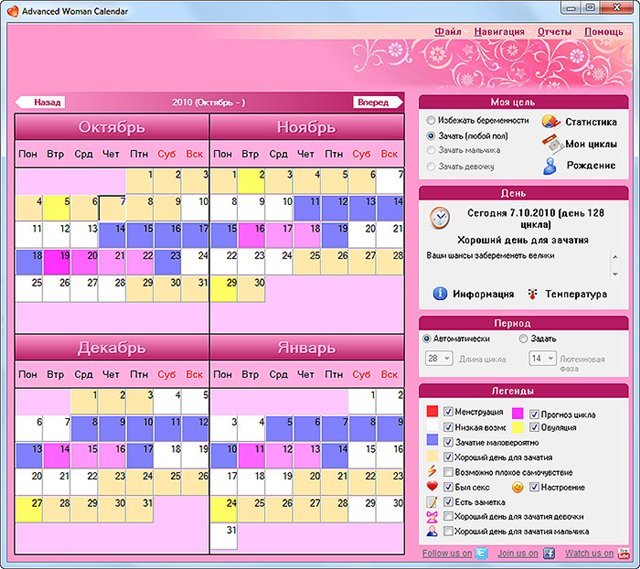Click the YouTube watch icon
Image resolution: width=640 pixels, height=569 pixels.
(623, 553)
